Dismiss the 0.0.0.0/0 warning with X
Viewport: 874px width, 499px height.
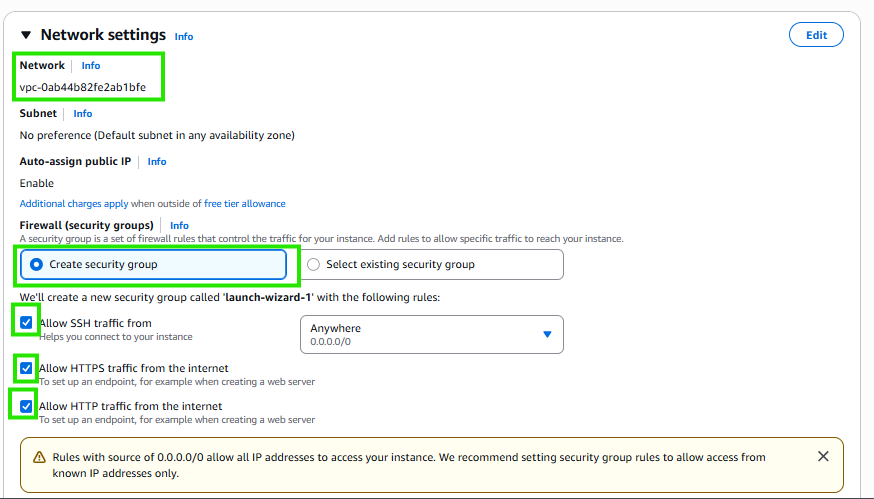point(823,457)
